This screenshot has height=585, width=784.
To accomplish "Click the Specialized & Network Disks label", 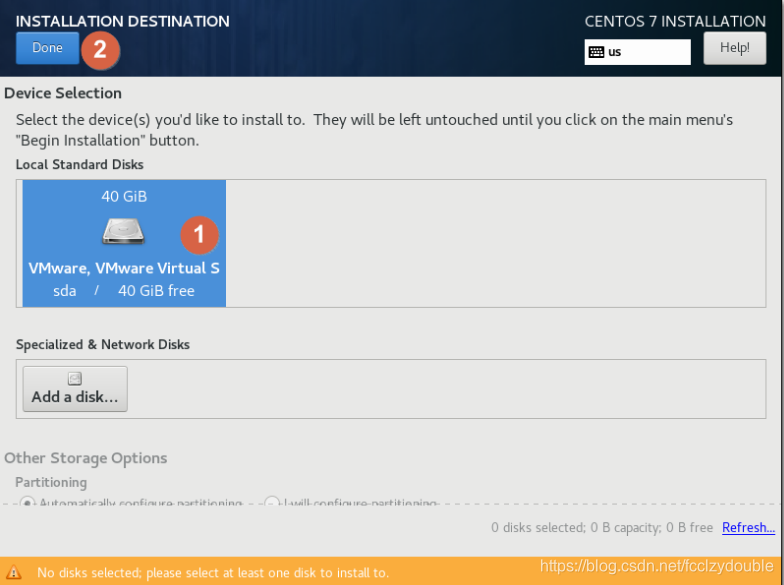I will pyautogui.click(x=102, y=344).
